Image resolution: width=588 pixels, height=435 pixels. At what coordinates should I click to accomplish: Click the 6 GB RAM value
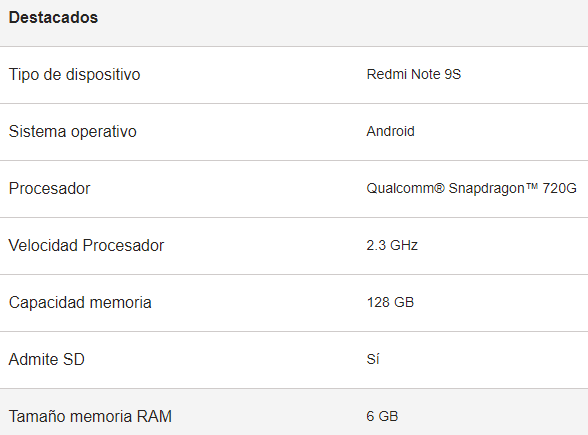coord(382,416)
